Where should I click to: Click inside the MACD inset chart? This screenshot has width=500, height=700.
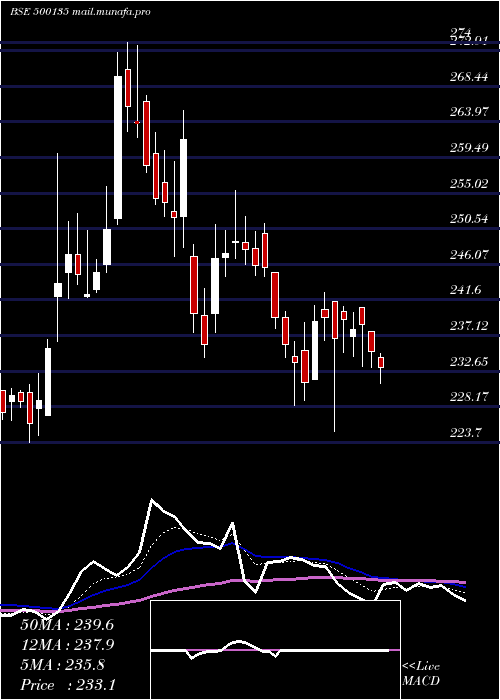click(x=275, y=650)
